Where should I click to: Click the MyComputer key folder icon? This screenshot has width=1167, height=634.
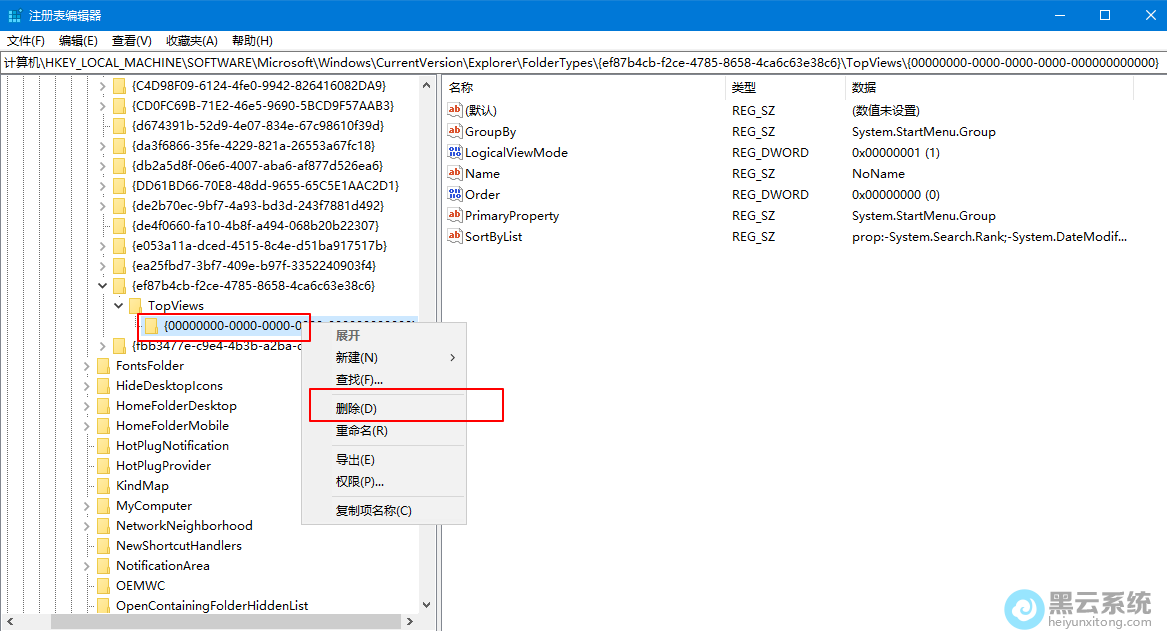(x=103, y=506)
